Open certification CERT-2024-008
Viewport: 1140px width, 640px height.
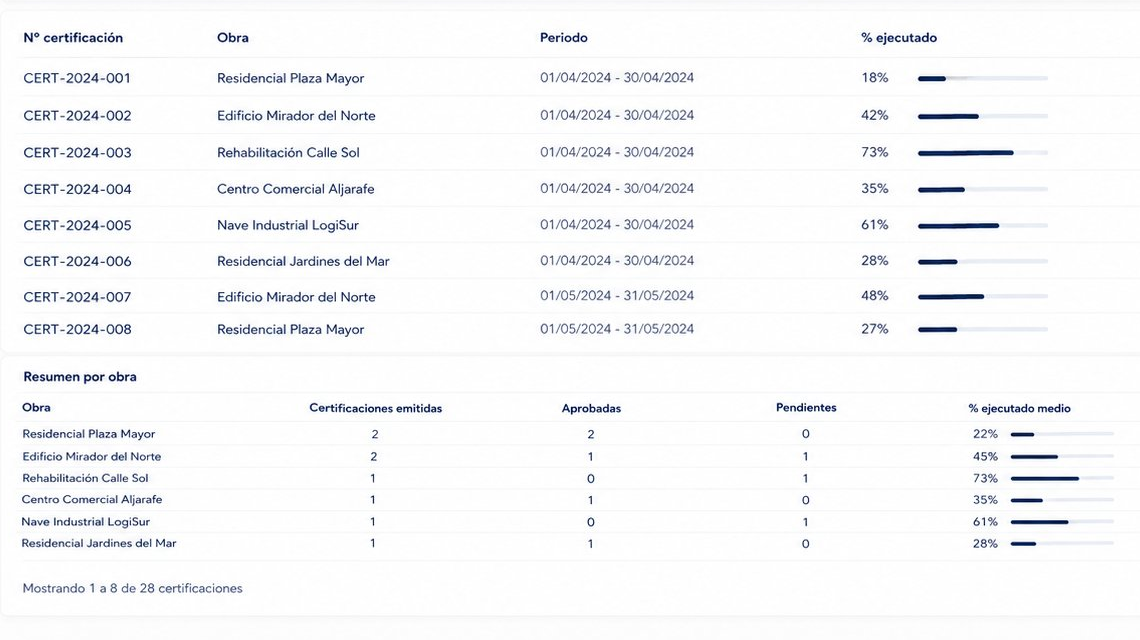click(x=77, y=329)
